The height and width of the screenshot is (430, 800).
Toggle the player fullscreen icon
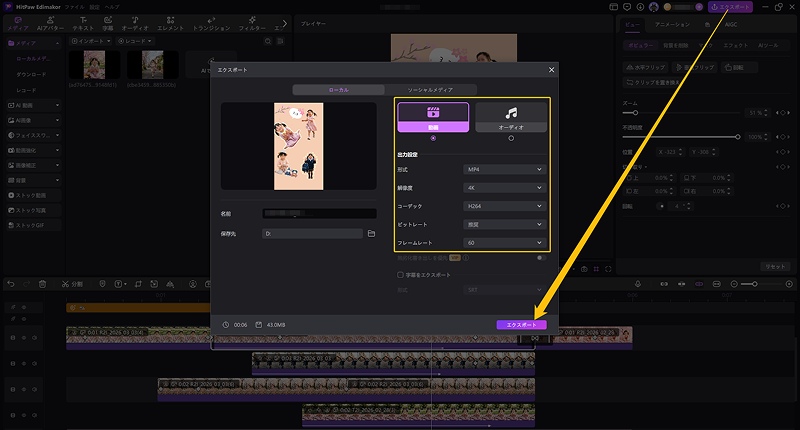608,269
